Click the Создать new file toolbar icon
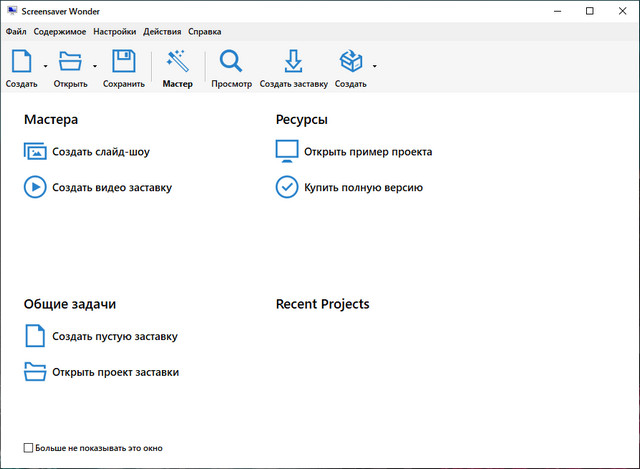The image size is (640, 469). click(21, 63)
